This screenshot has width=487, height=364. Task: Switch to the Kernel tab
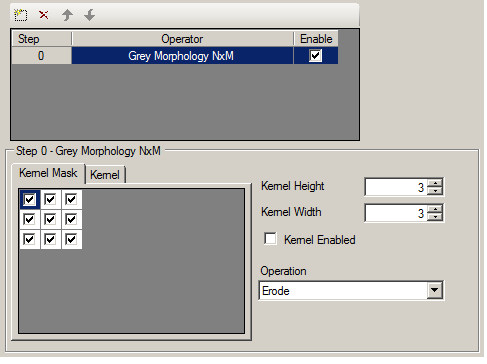[105, 175]
